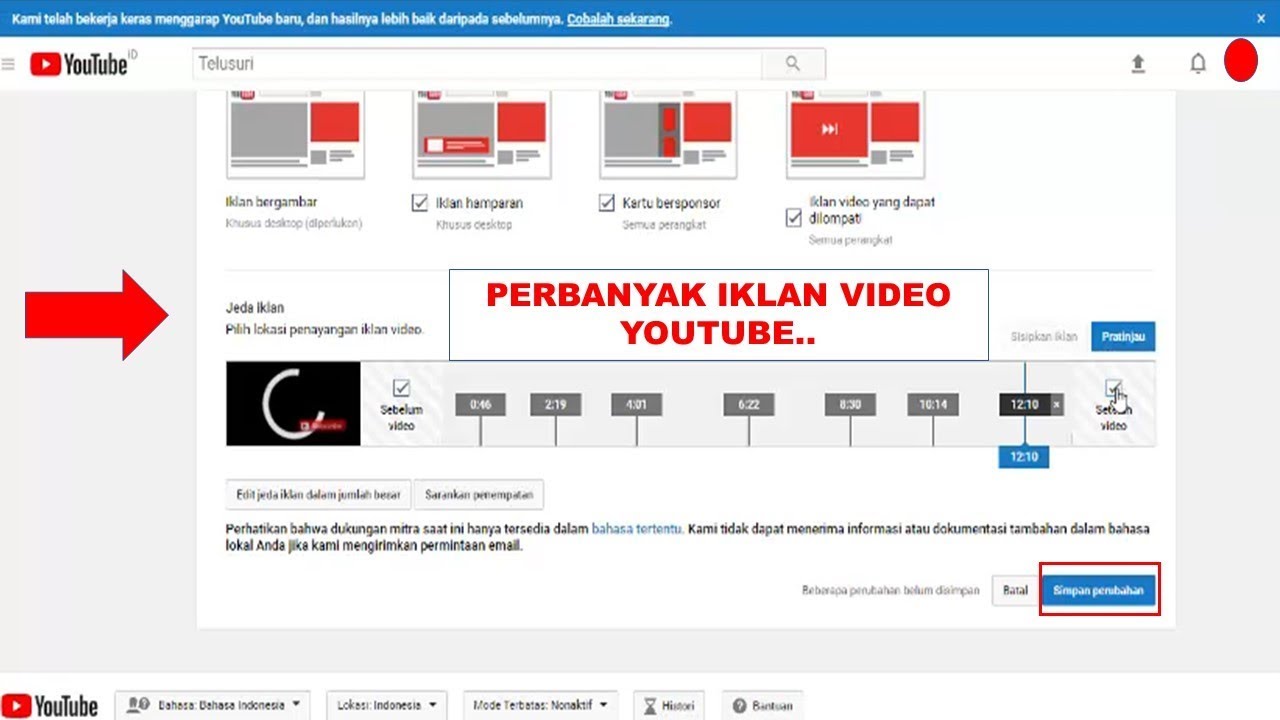Focus the Telusuri search field
This screenshot has height=720, width=1280.
(x=477, y=64)
